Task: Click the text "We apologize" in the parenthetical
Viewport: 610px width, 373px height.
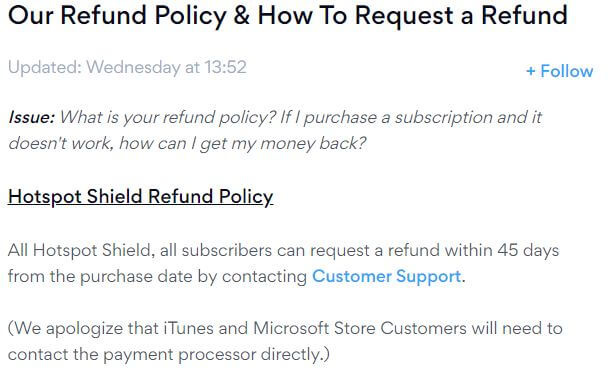Action: click(69, 329)
